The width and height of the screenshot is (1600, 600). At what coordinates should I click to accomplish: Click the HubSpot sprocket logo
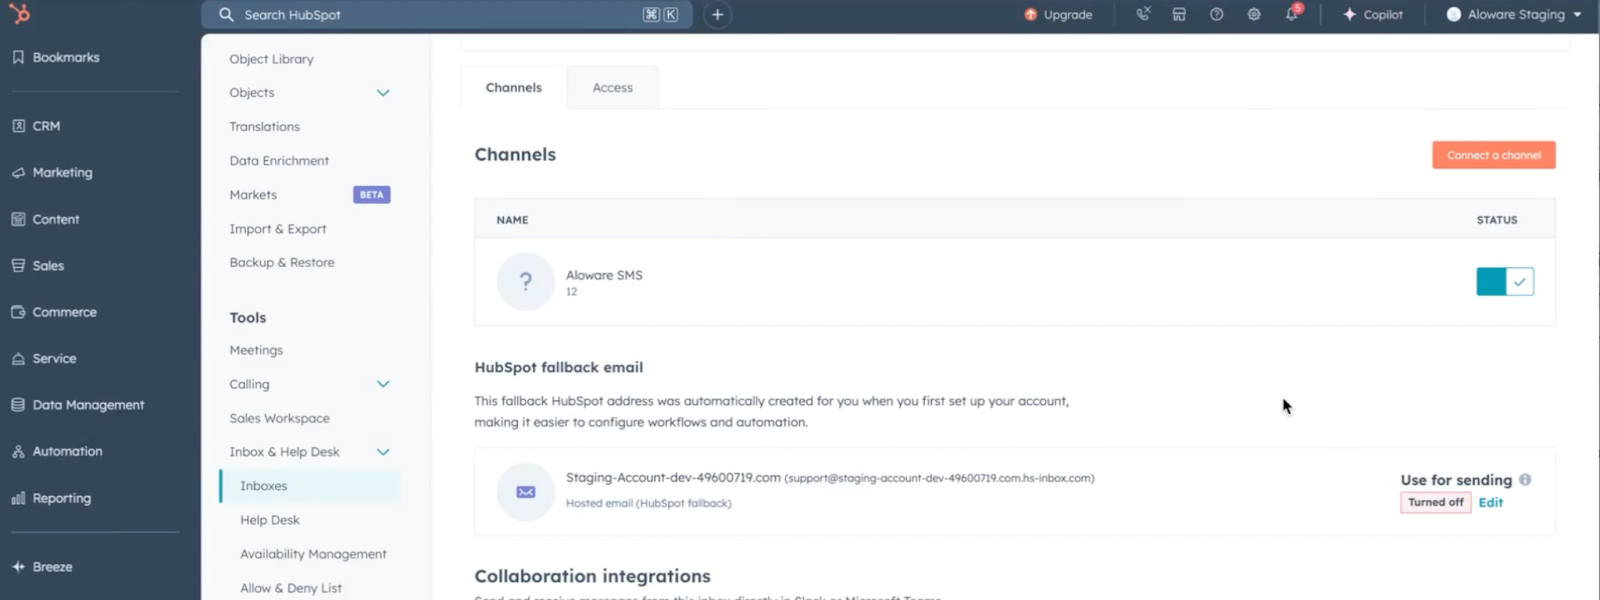coord(20,14)
